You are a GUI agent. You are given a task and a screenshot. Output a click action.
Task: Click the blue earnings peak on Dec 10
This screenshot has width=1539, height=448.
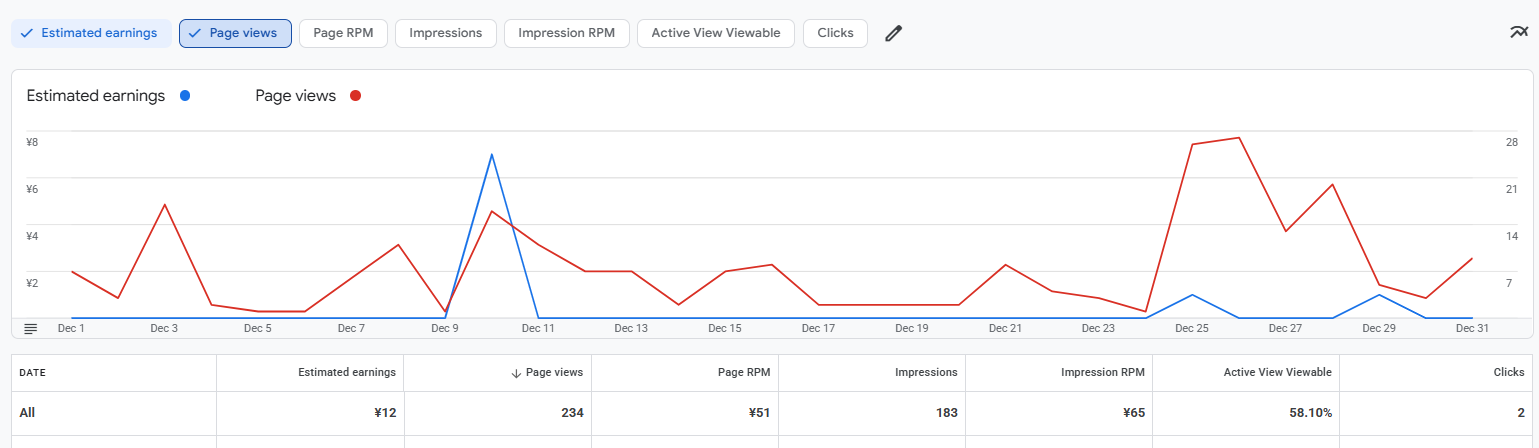tap(491, 155)
